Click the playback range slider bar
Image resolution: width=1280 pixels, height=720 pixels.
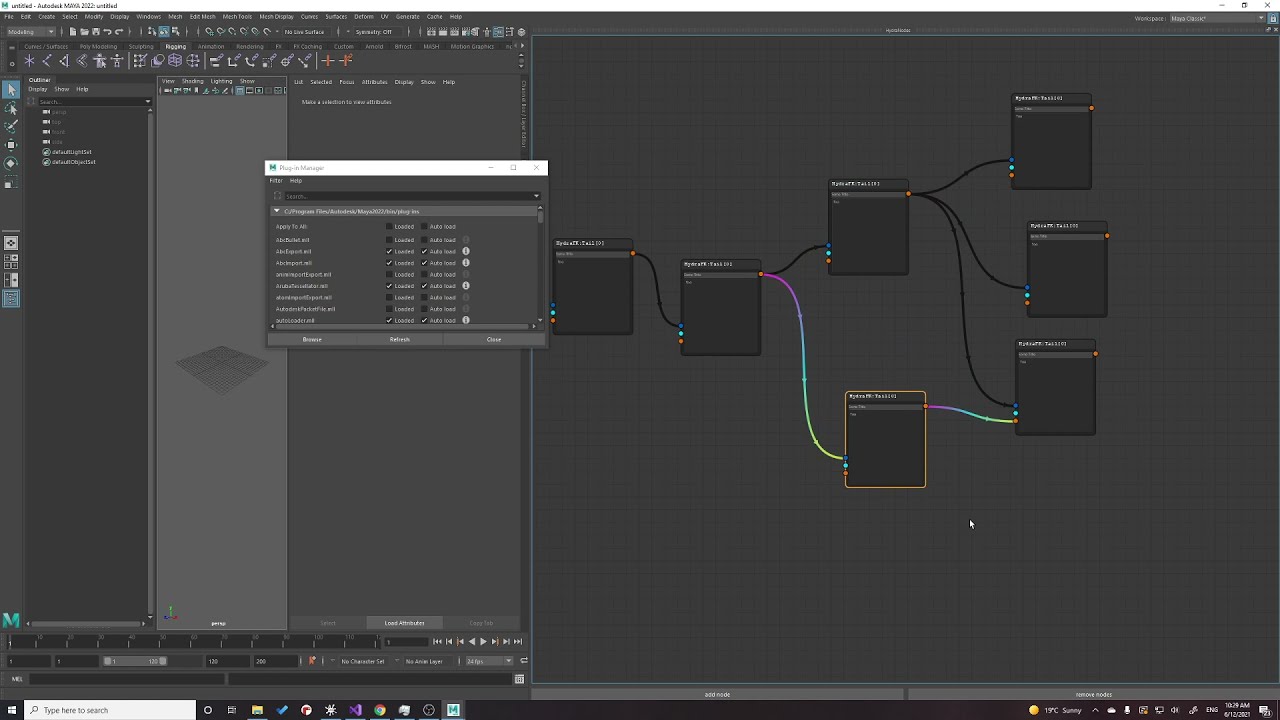coord(135,661)
